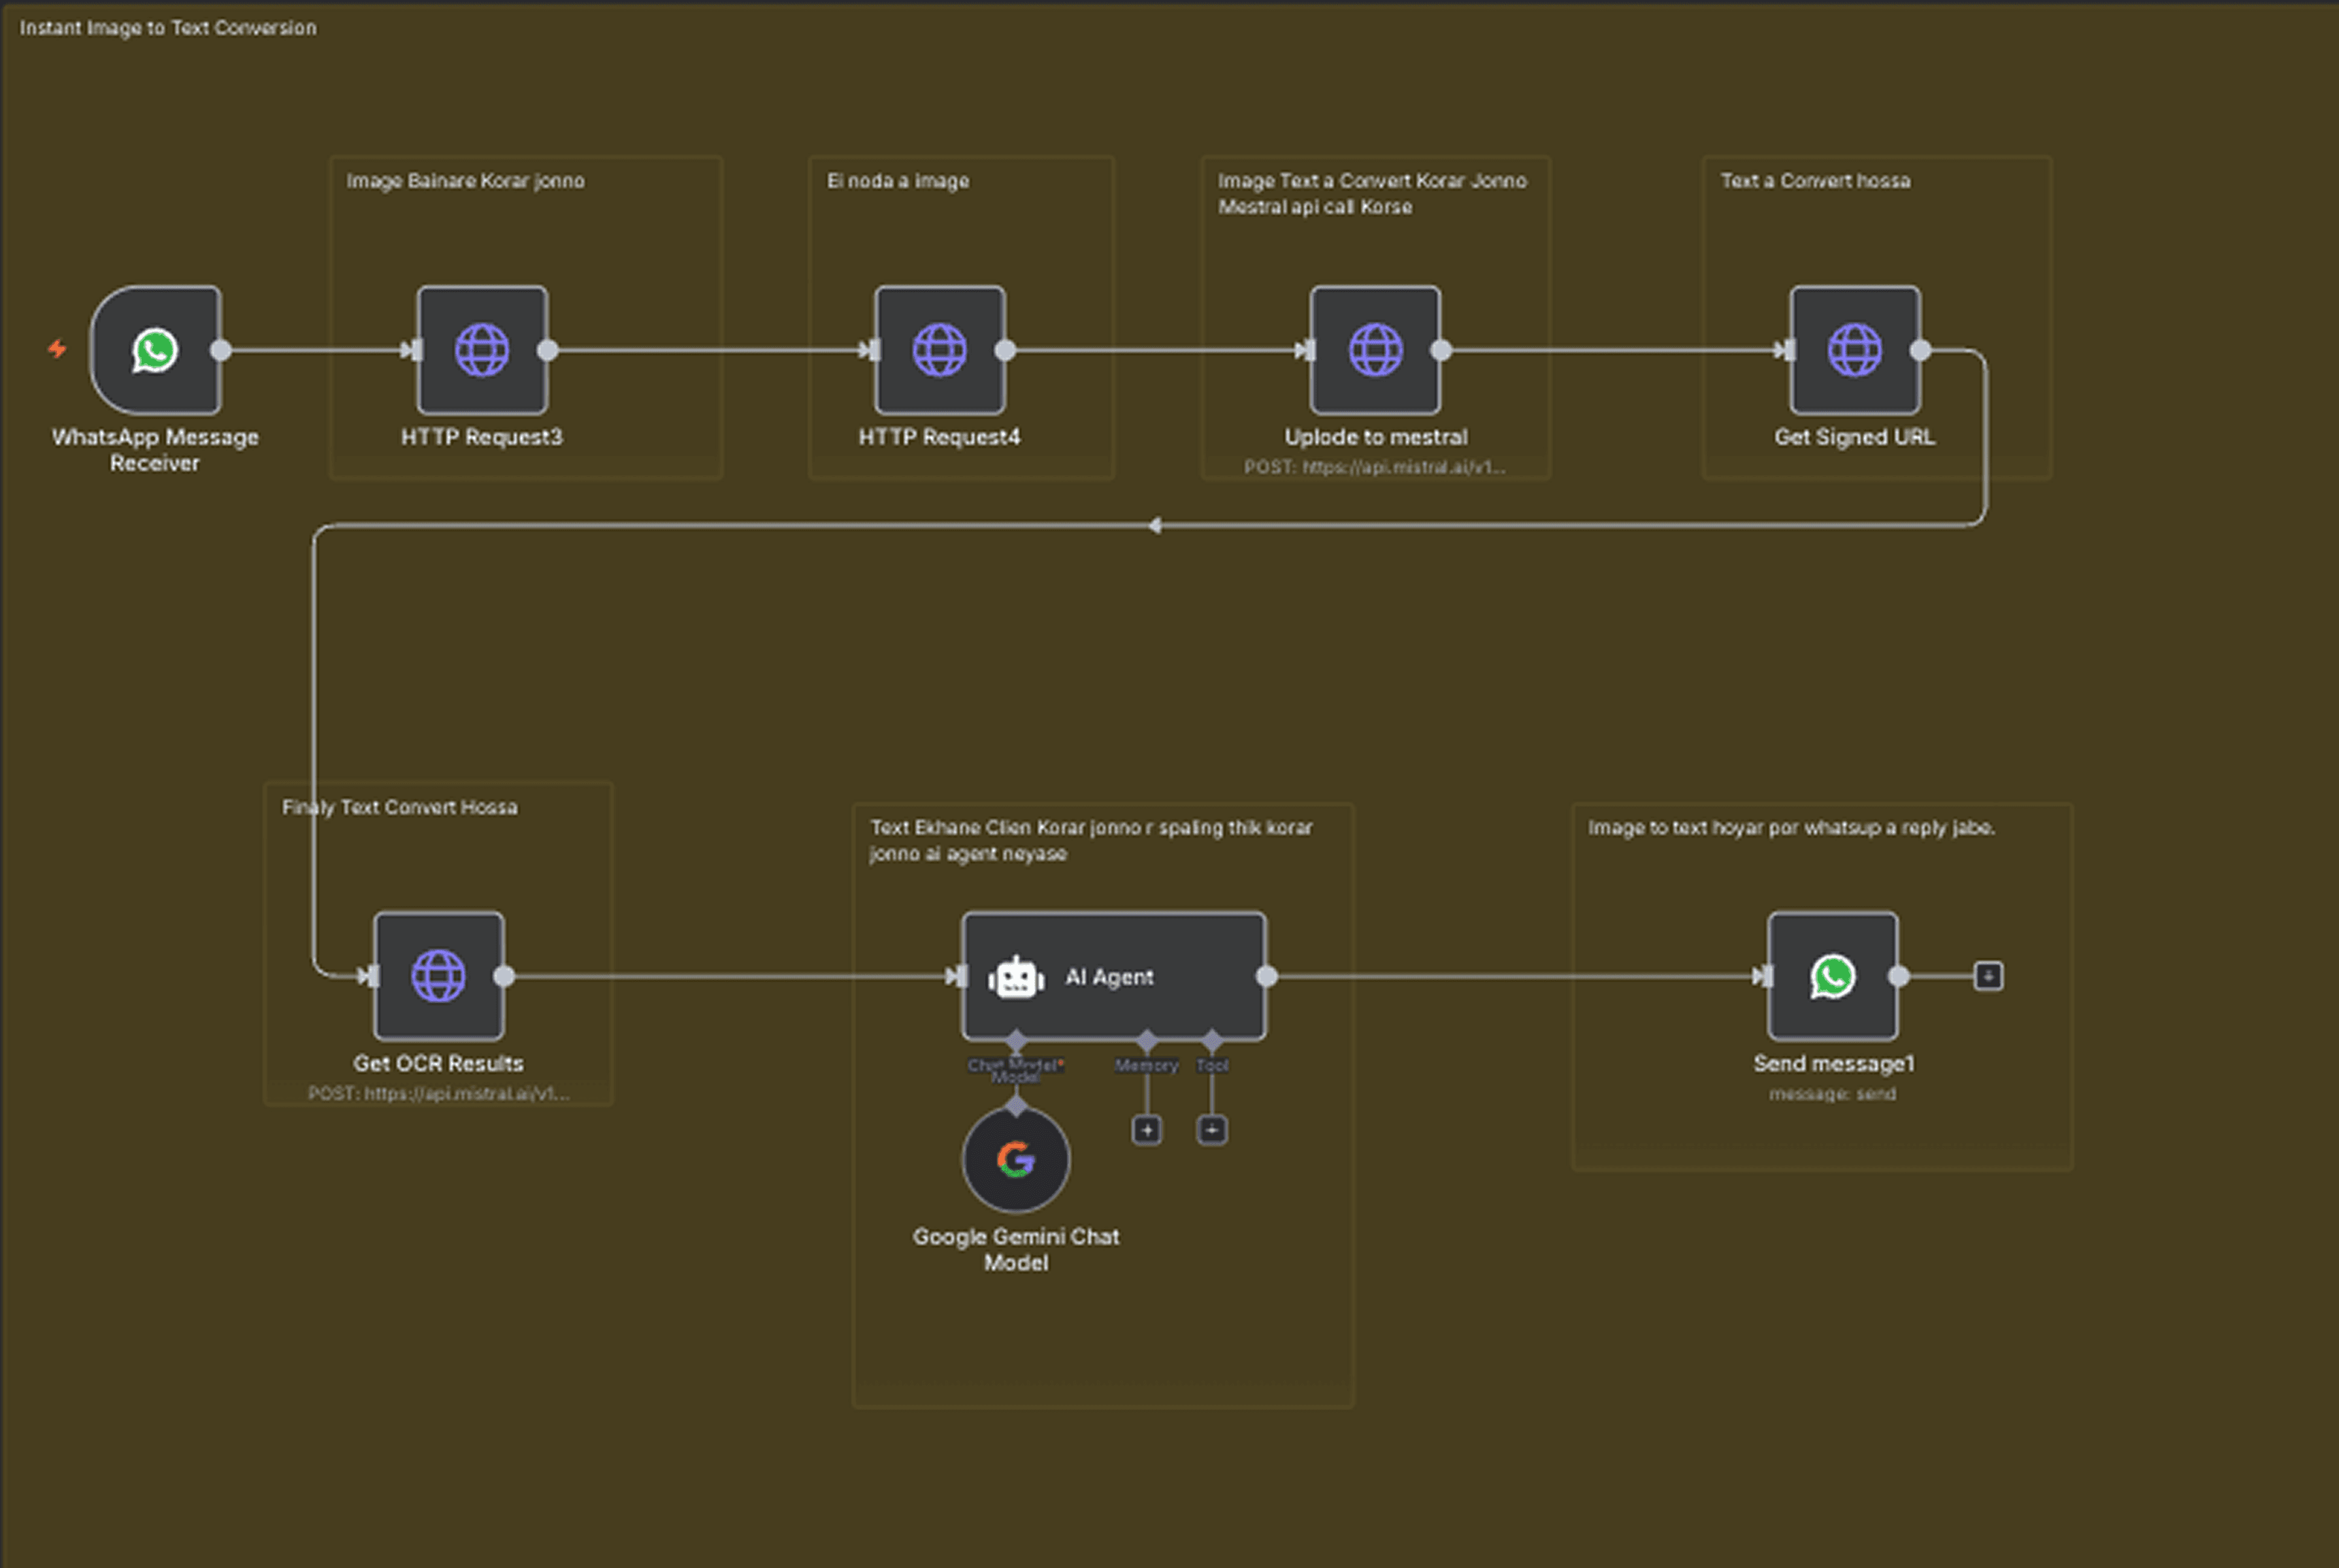
Task: Click the Uplode to mestral node
Action: tap(1375, 350)
